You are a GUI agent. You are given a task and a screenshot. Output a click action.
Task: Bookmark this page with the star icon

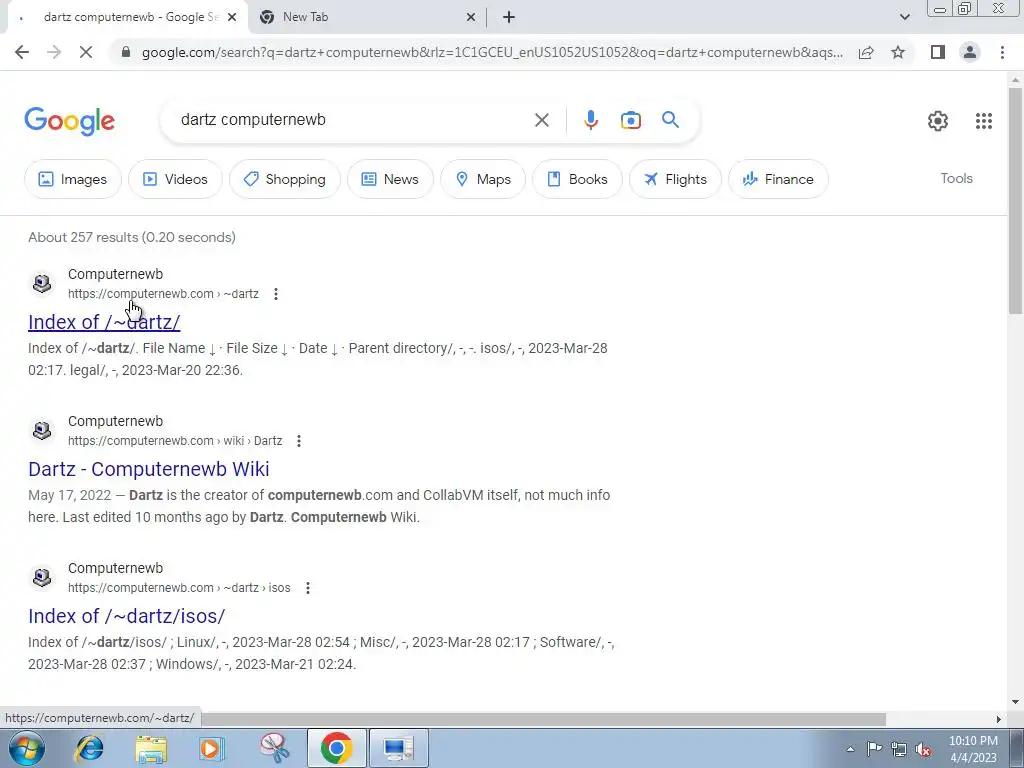click(898, 52)
